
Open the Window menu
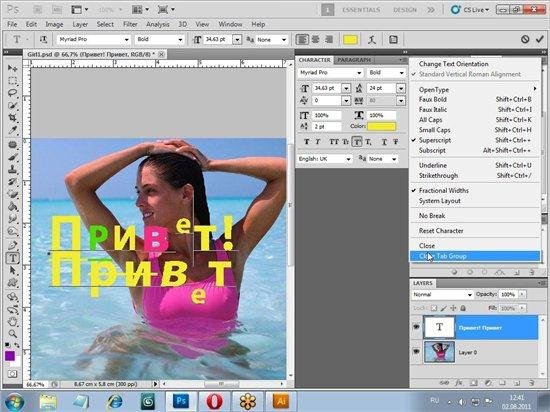[x=230, y=24]
